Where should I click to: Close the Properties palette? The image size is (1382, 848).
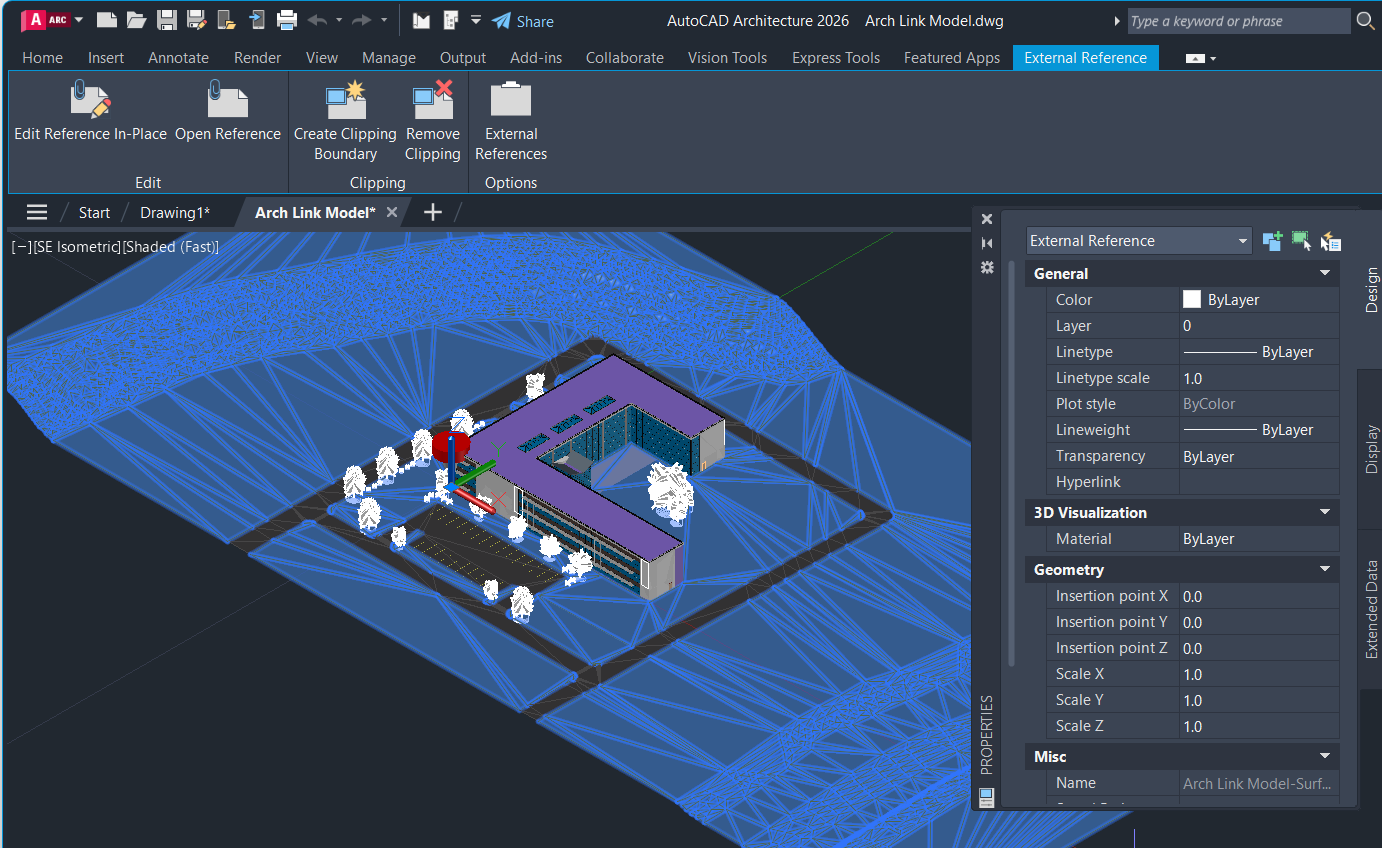[x=987, y=219]
